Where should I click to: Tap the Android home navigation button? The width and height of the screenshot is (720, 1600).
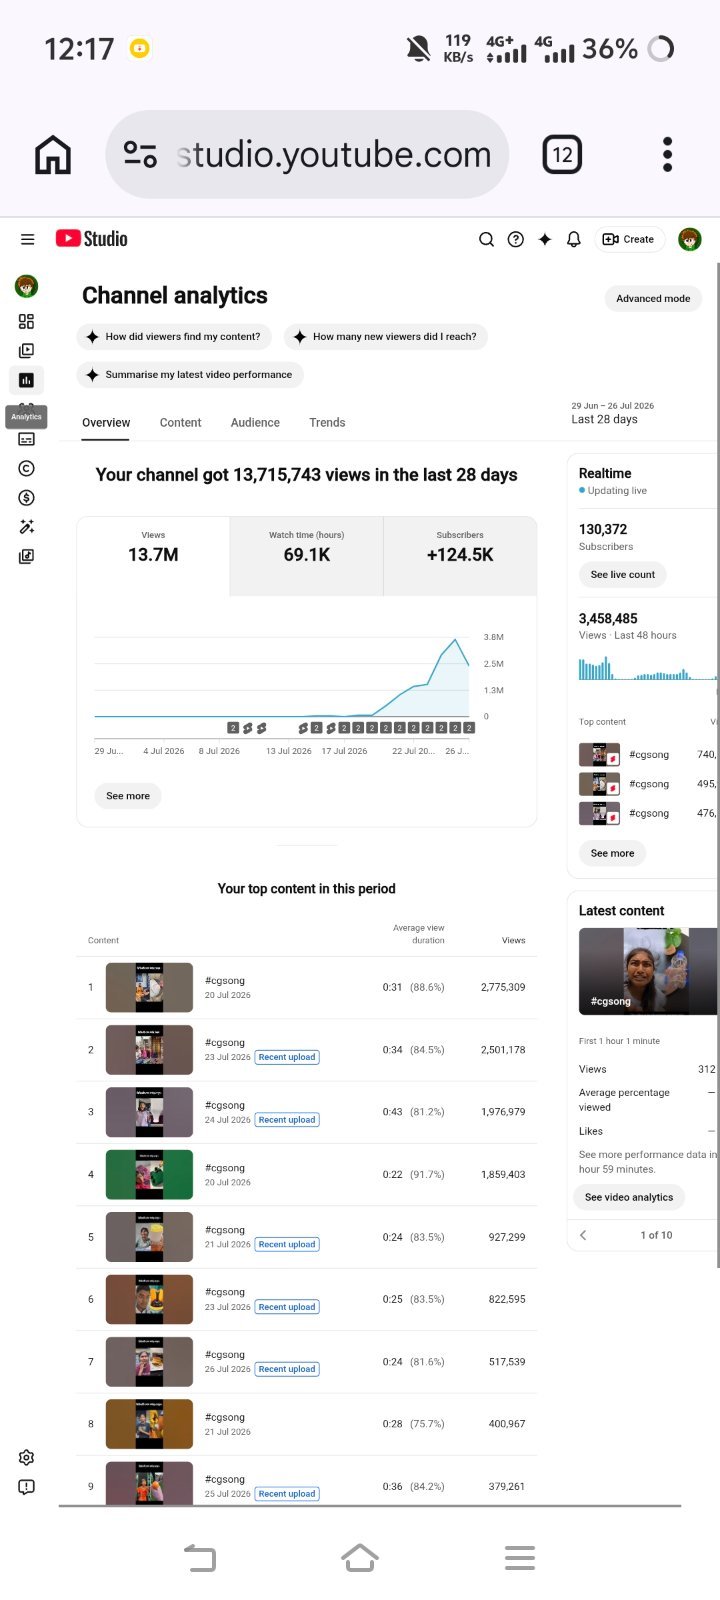[360, 1557]
